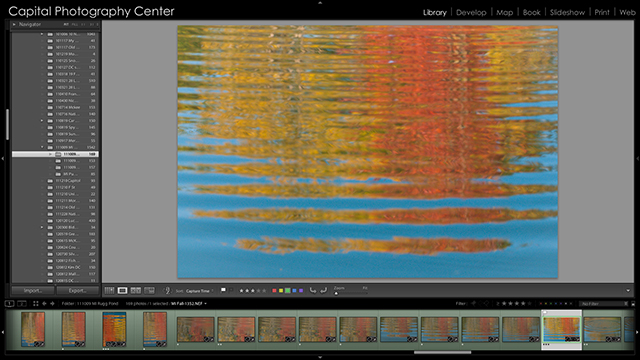Click the Export button
Viewport: 640px width, 360px height.
tap(78, 290)
